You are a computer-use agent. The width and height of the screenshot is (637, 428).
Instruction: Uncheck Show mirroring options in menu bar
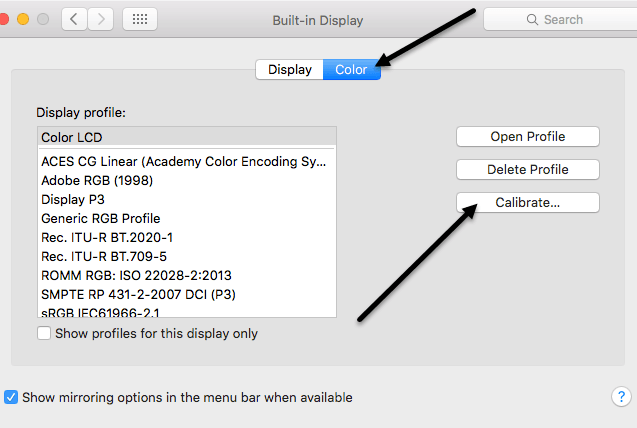(x=11, y=397)
